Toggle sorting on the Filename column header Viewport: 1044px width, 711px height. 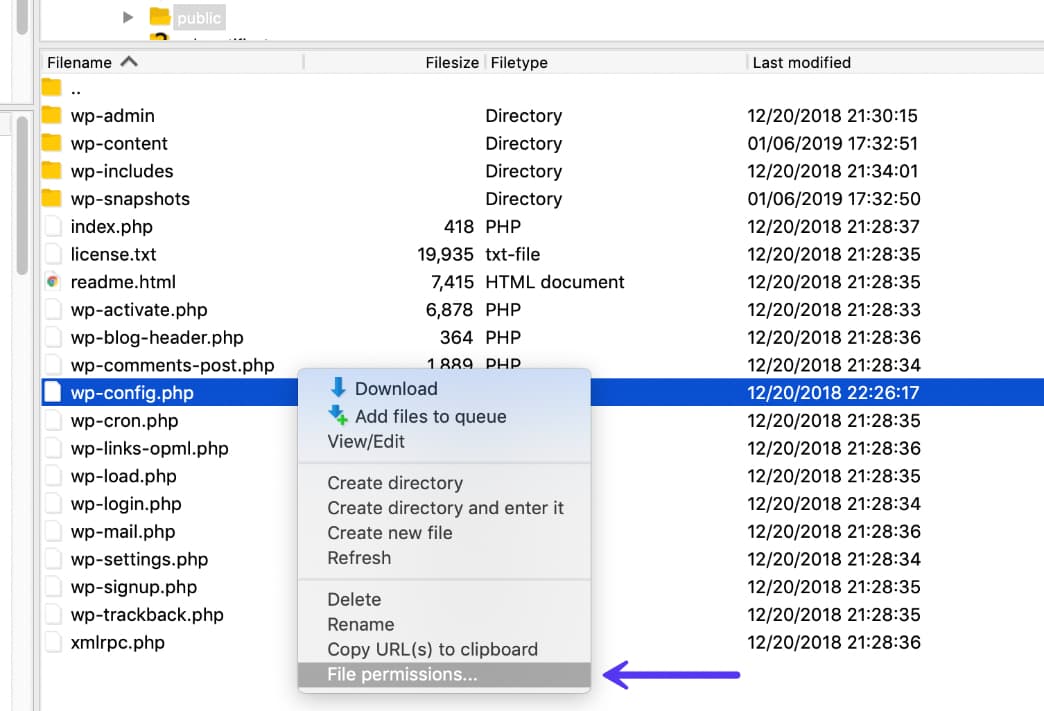[81, 62]
